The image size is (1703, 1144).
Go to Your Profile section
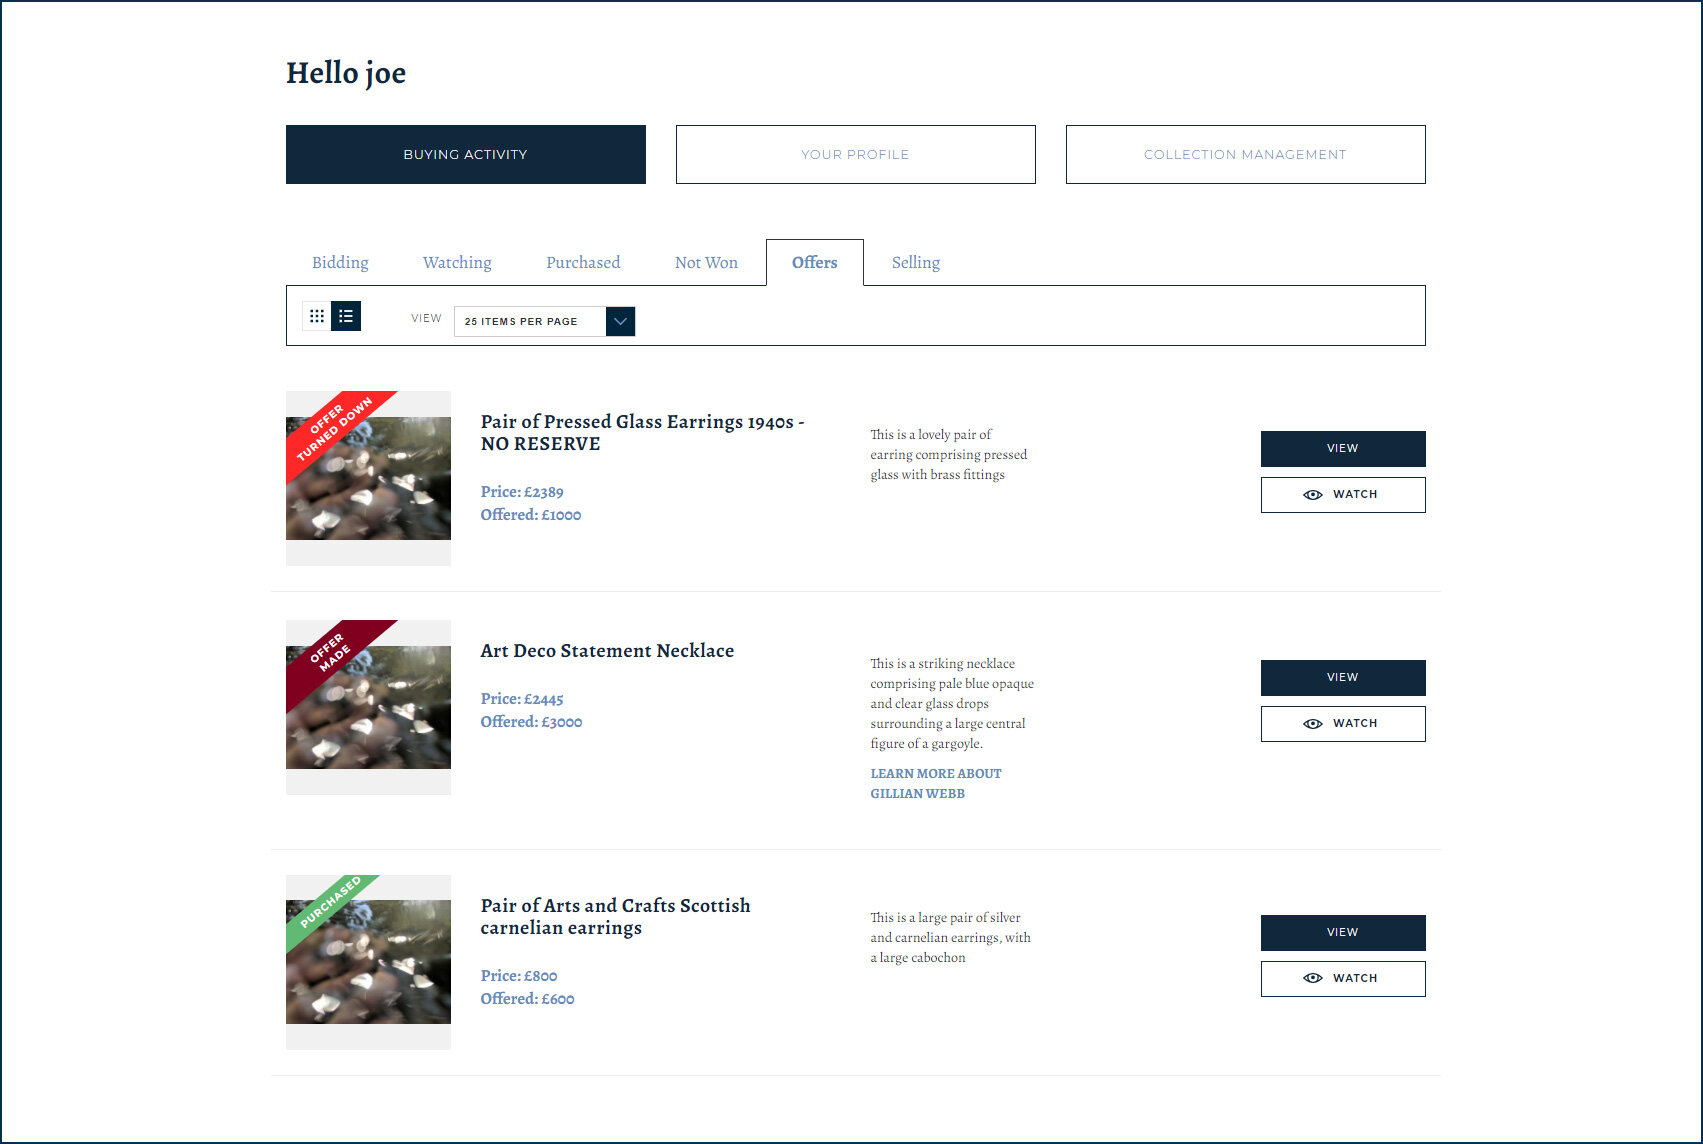tap(856, 154)
